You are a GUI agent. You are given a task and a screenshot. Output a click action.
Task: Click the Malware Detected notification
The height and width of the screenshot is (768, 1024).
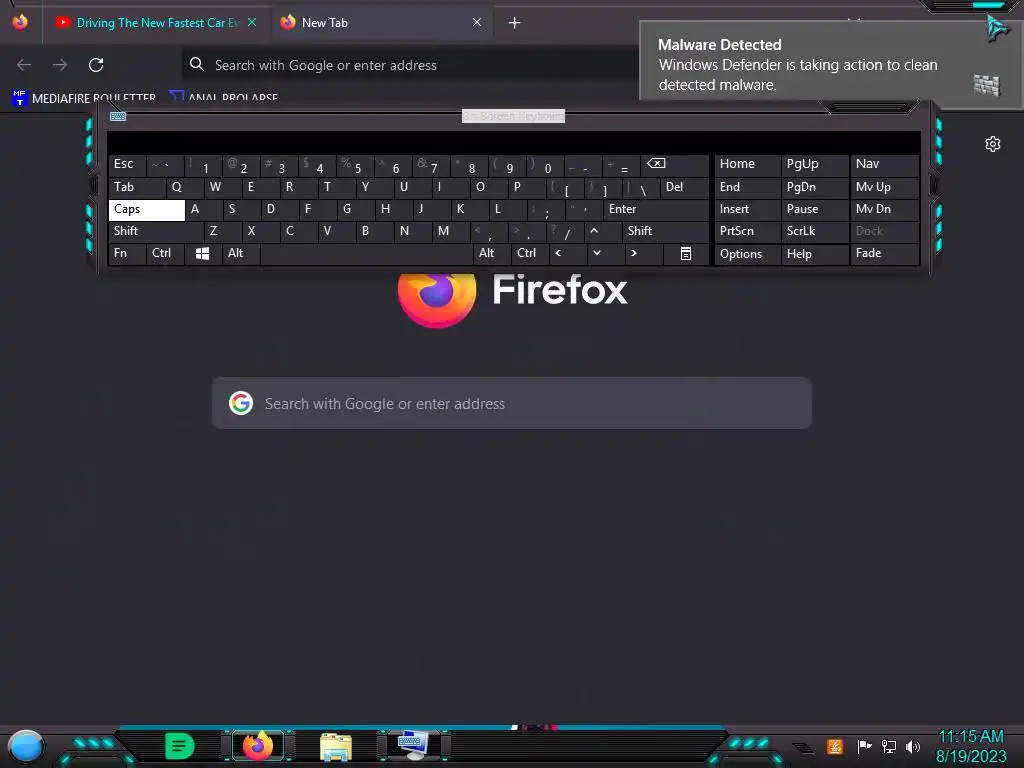(x=831, y=63)
